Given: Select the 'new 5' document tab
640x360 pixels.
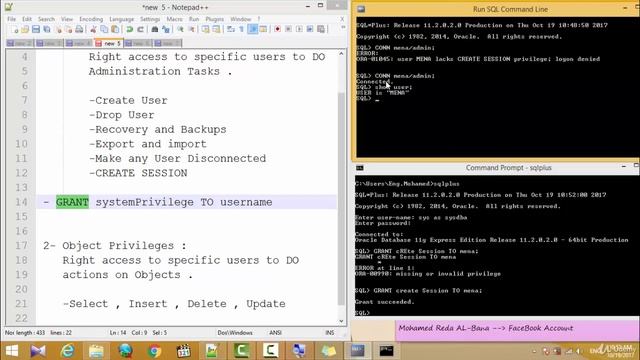Looking at the screenshot, I should click(x=109, y=43).
